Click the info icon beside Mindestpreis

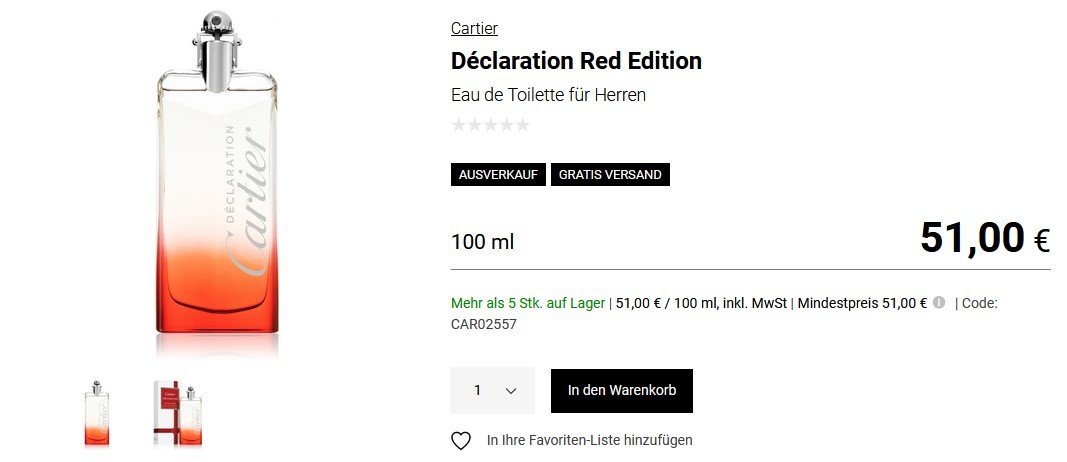pos(939,302)
